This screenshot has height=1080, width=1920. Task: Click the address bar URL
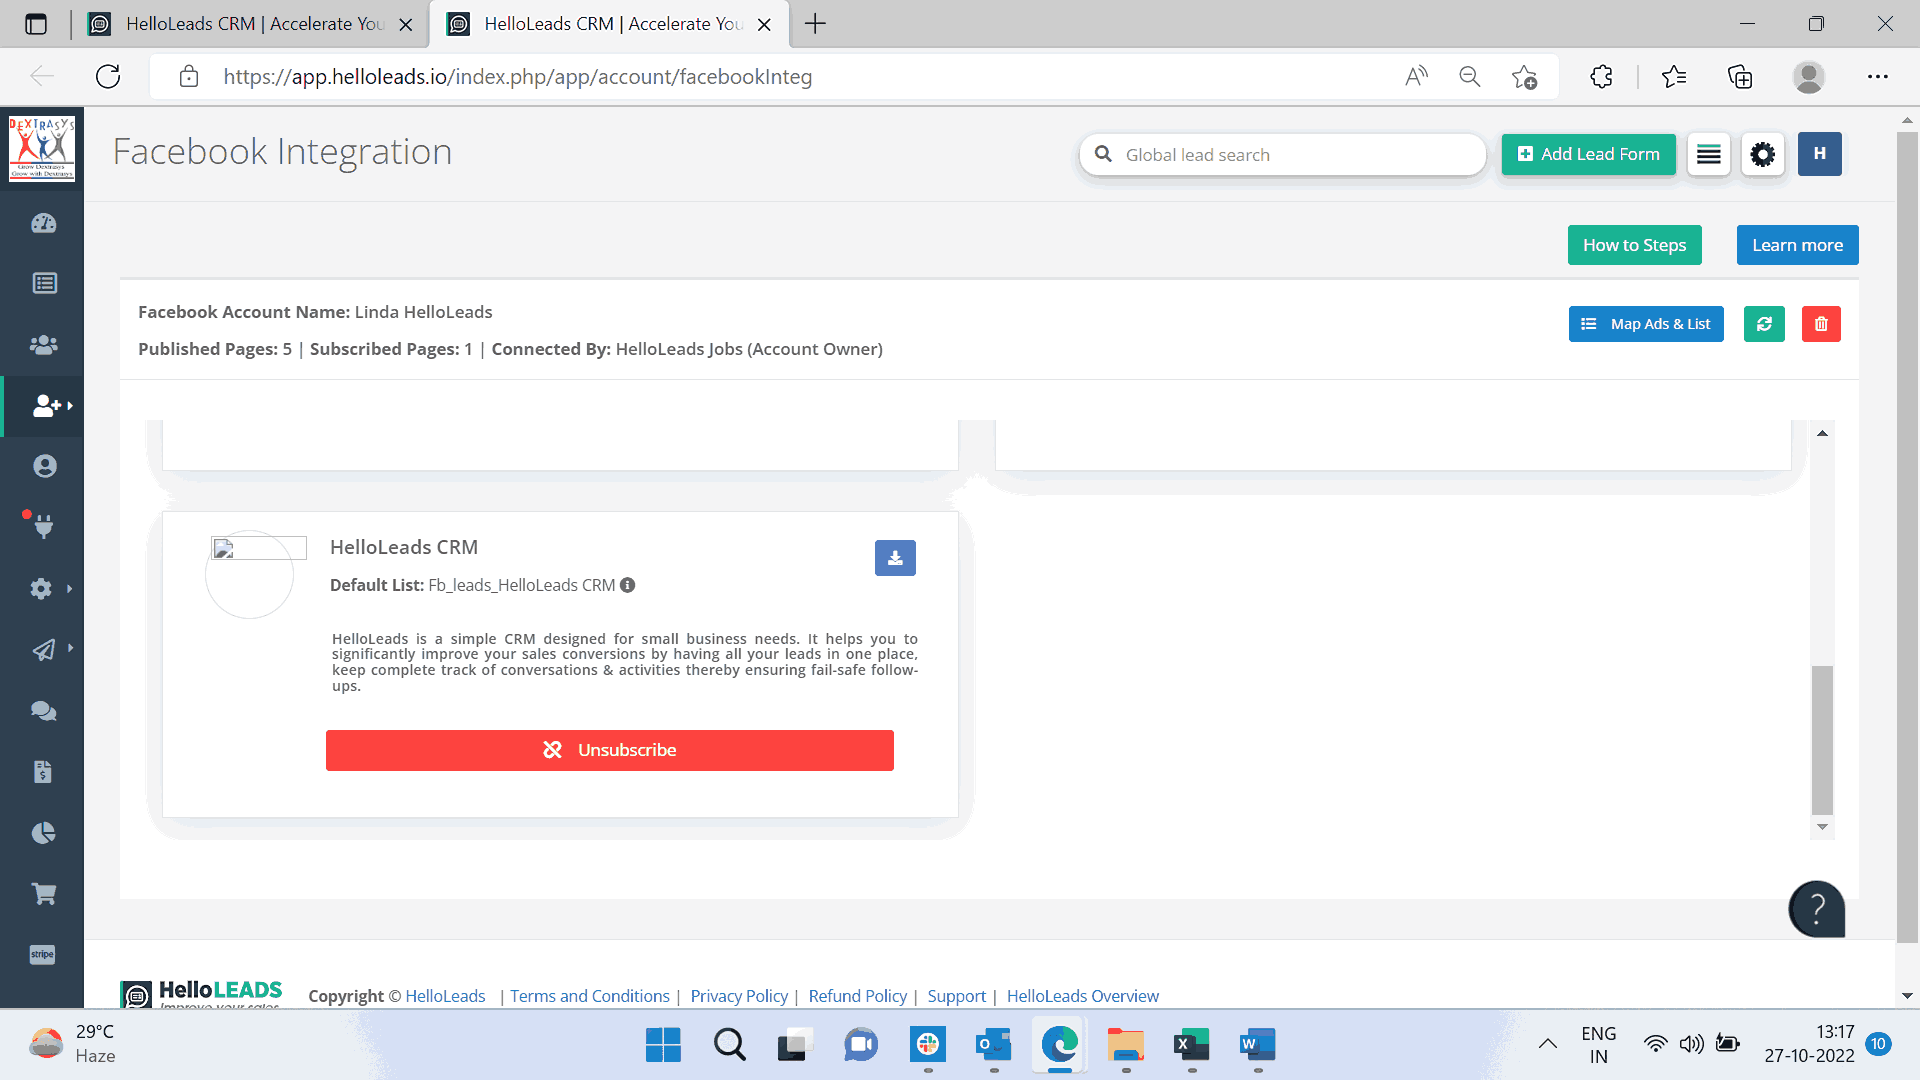pyautogui.click(x=518, y=77)
